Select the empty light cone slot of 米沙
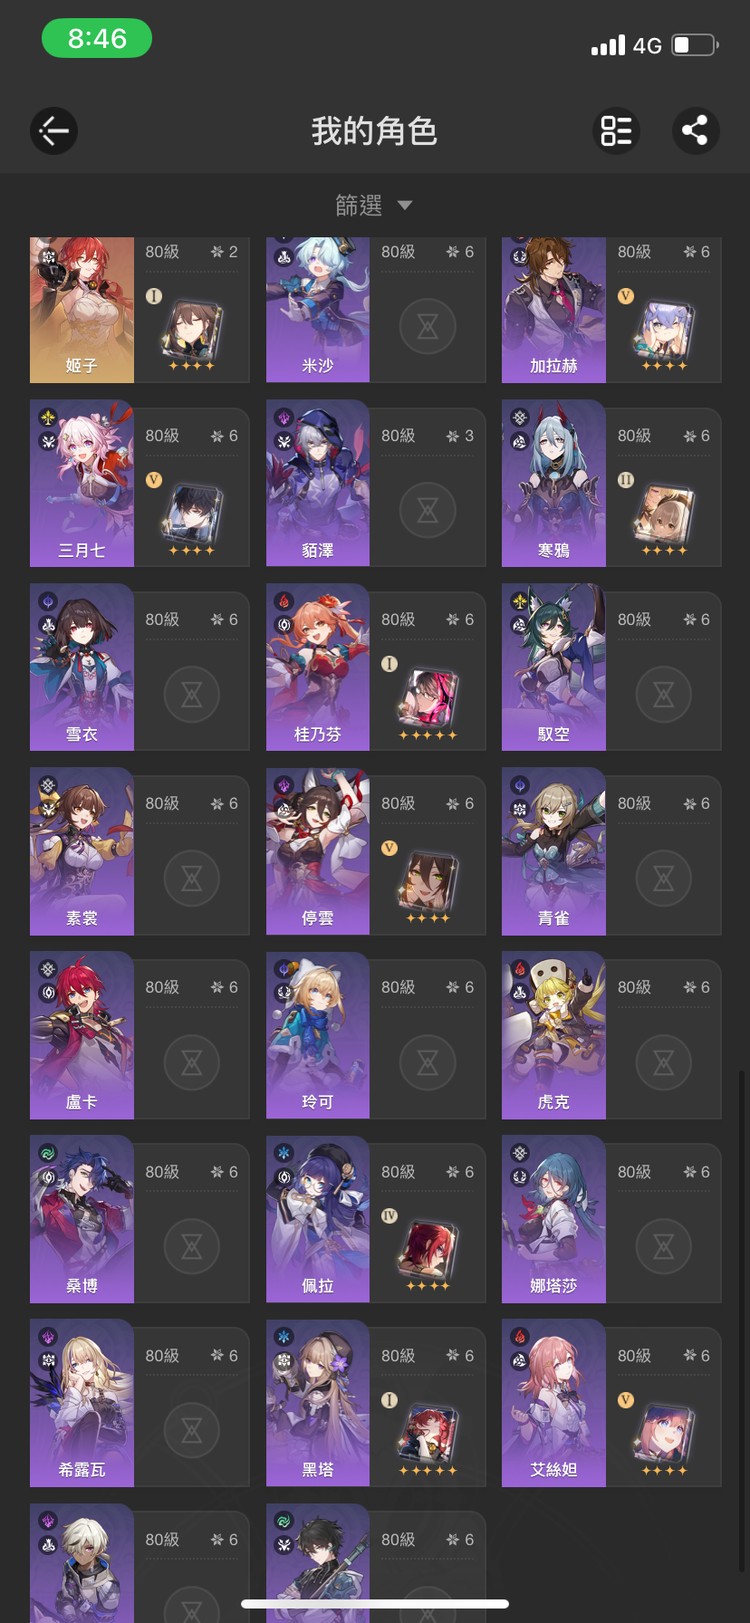 (428, 326)
